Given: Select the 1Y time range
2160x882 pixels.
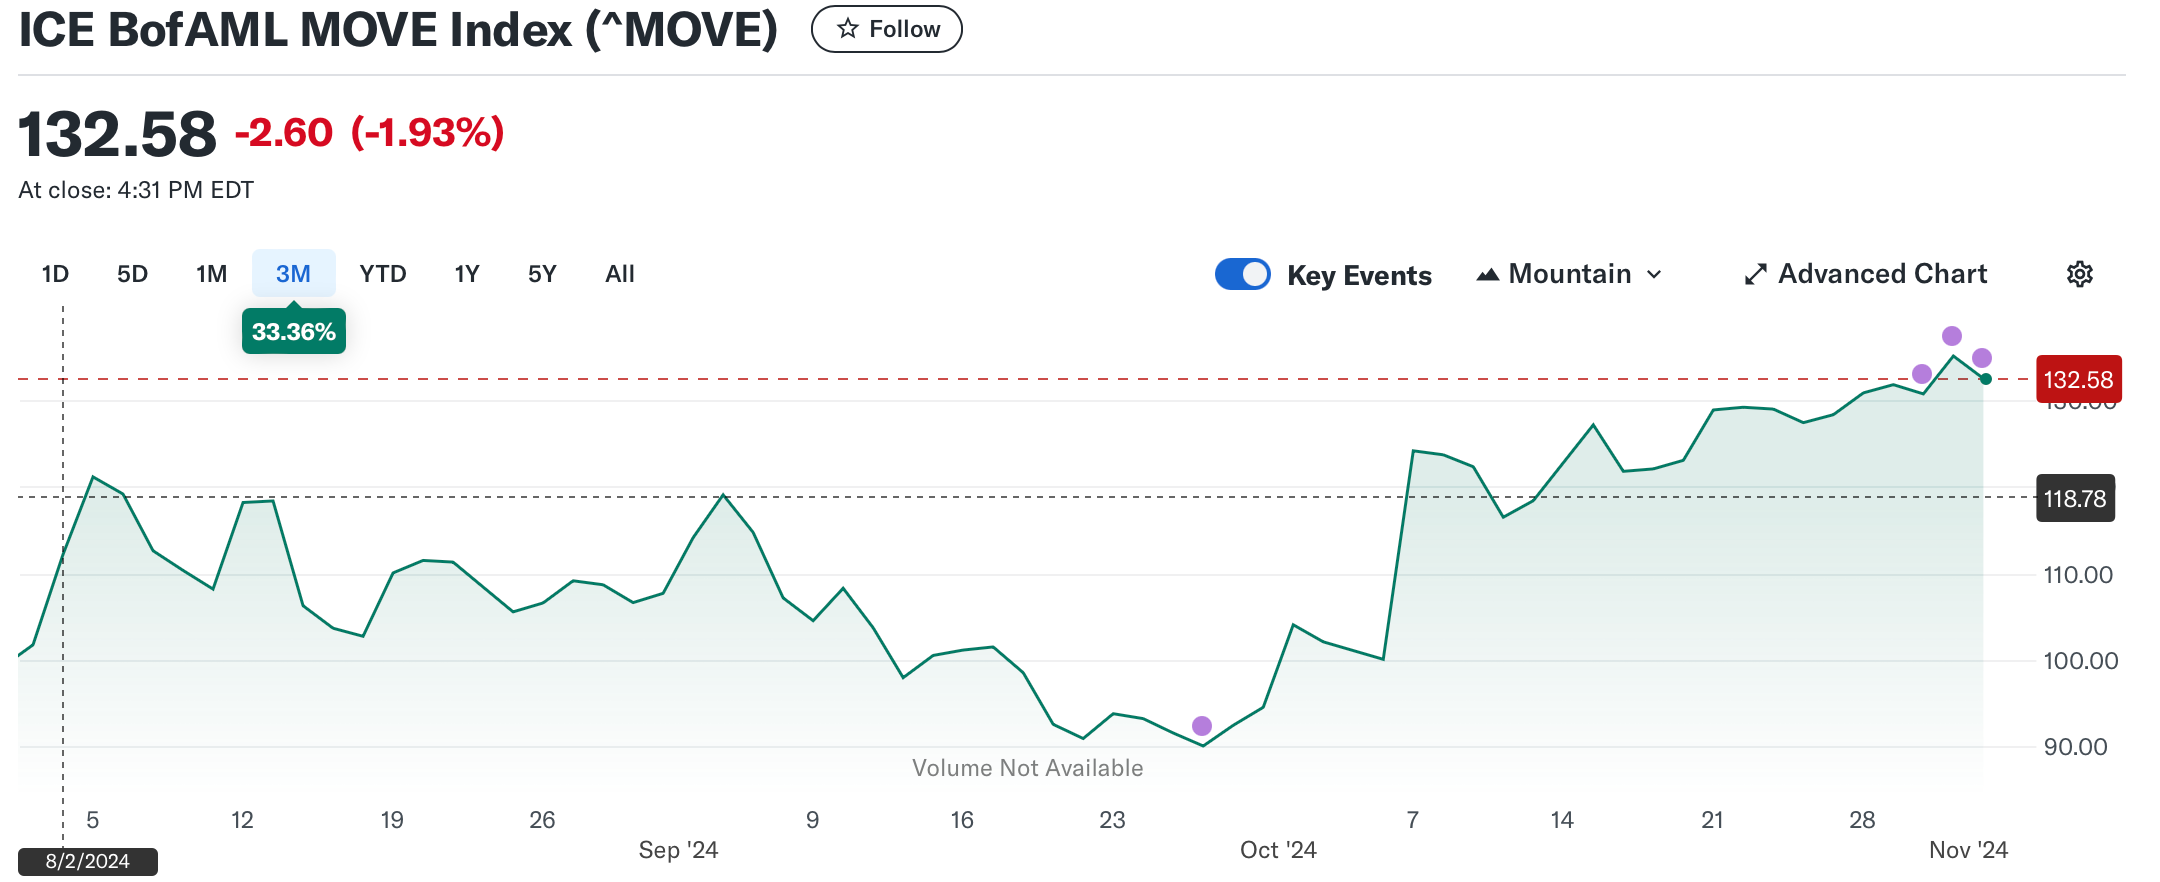Looking at the screenshot, I should [x=467, y=274].
